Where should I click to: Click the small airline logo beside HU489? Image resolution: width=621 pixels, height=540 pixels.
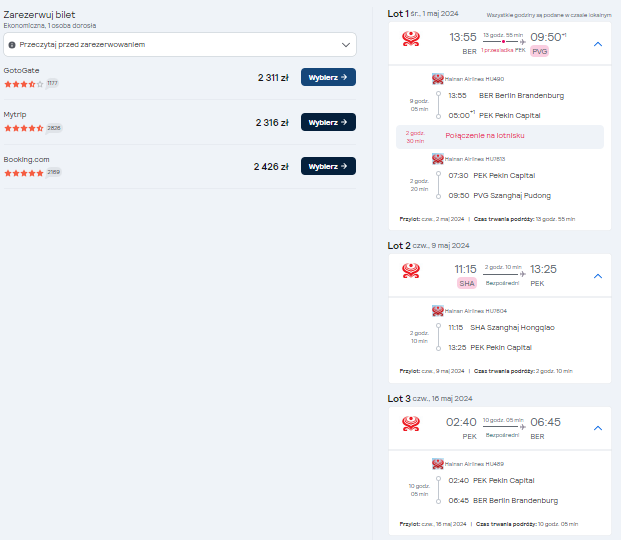[438, 464]
